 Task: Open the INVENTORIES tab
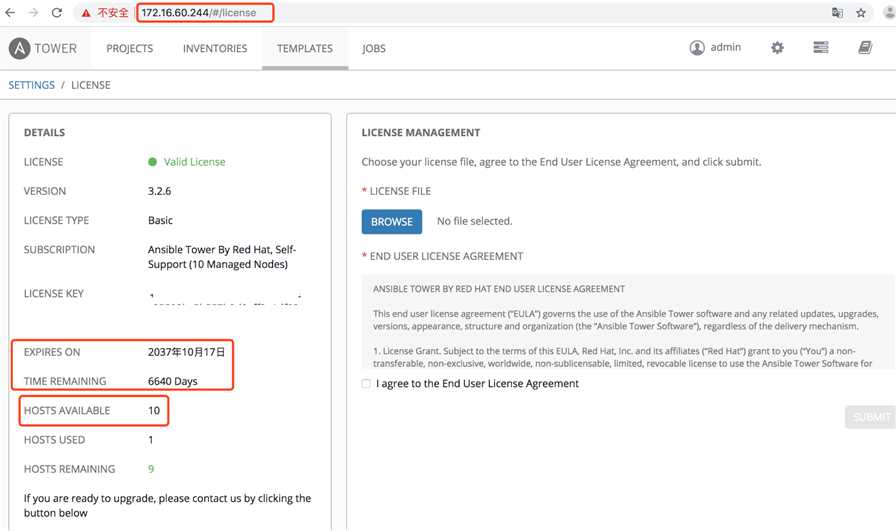[x=215, y=49]
